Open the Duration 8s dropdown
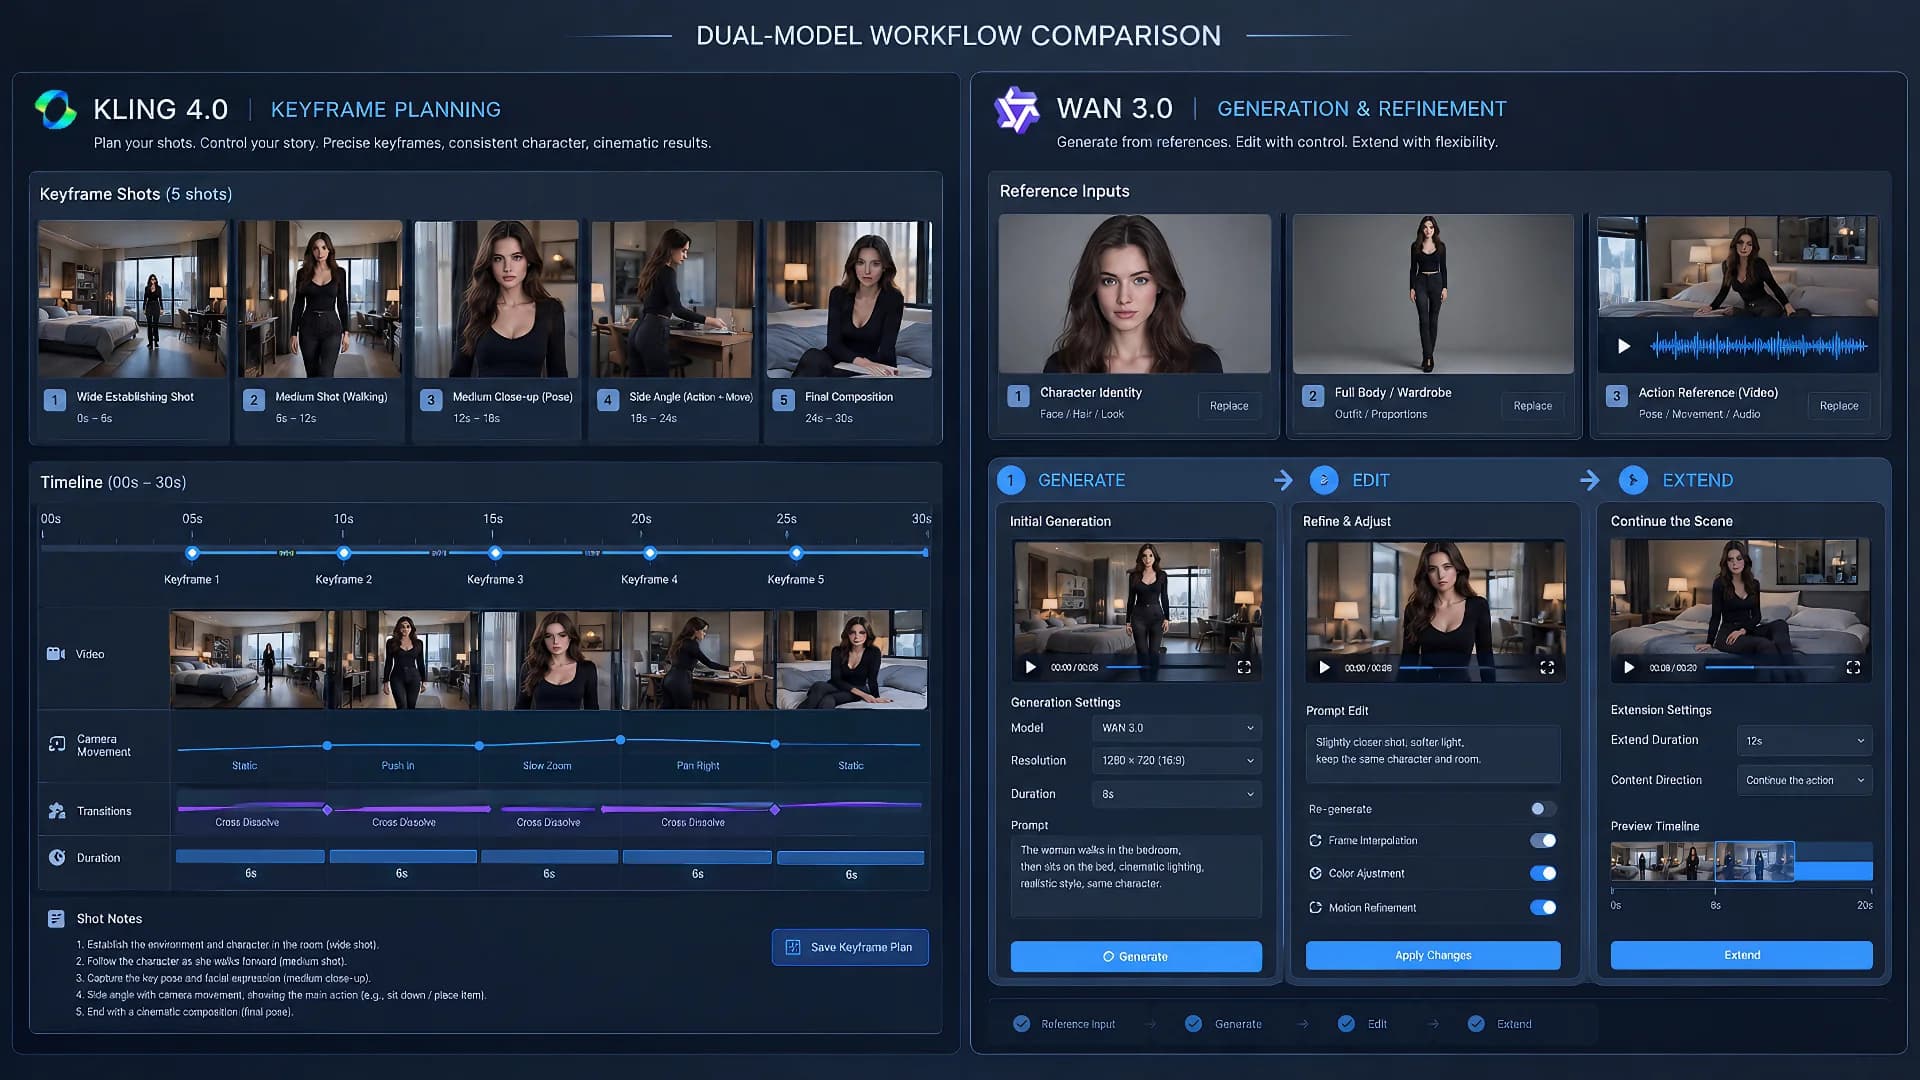This screenshot has height=1080, width=1920. (1176, 794)
